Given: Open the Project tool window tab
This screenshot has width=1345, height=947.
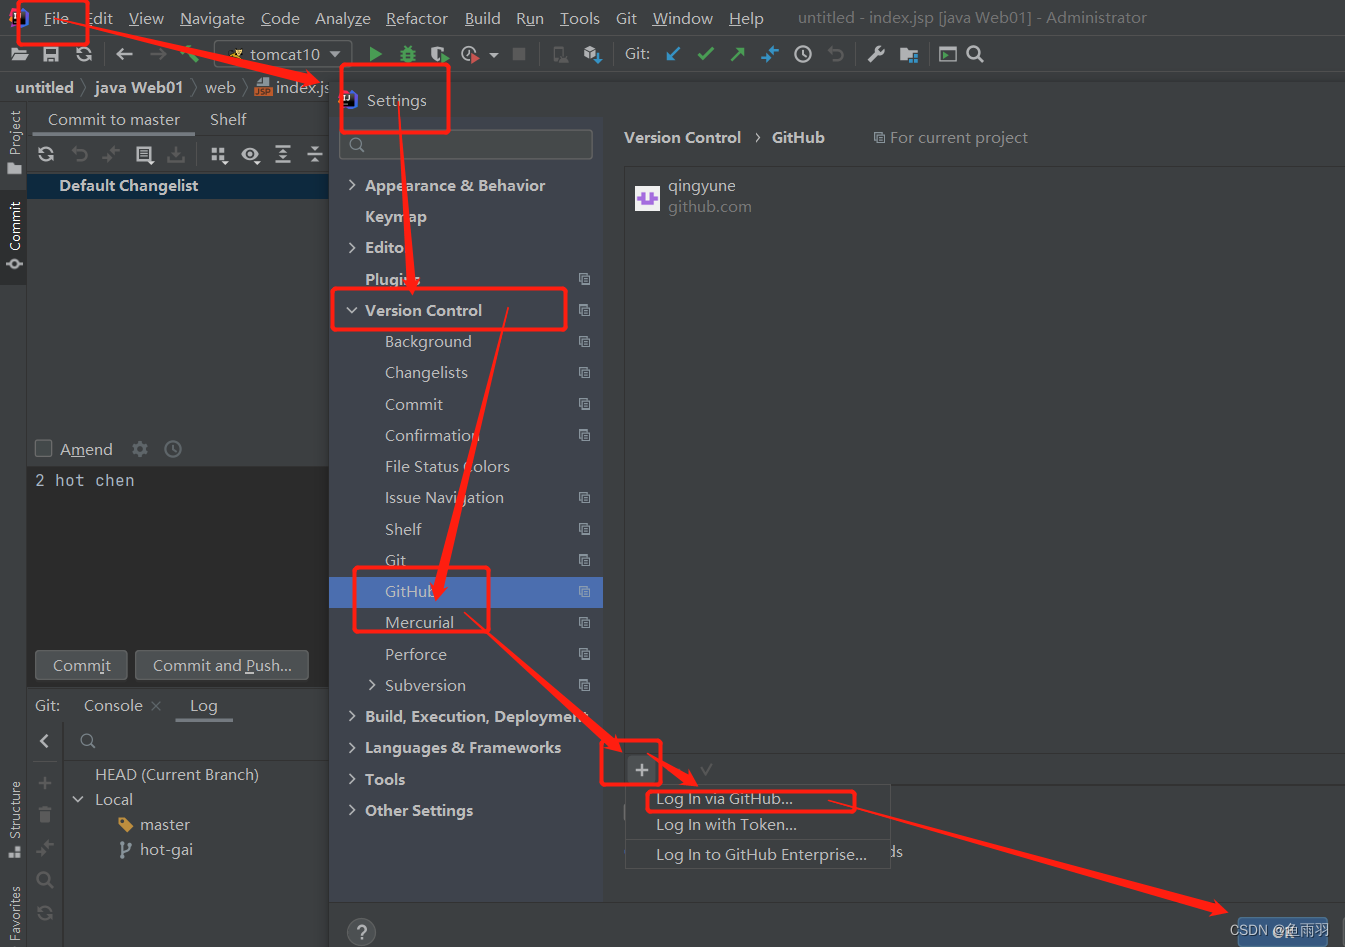Looking at the screenshot, I should click(14, 142).
